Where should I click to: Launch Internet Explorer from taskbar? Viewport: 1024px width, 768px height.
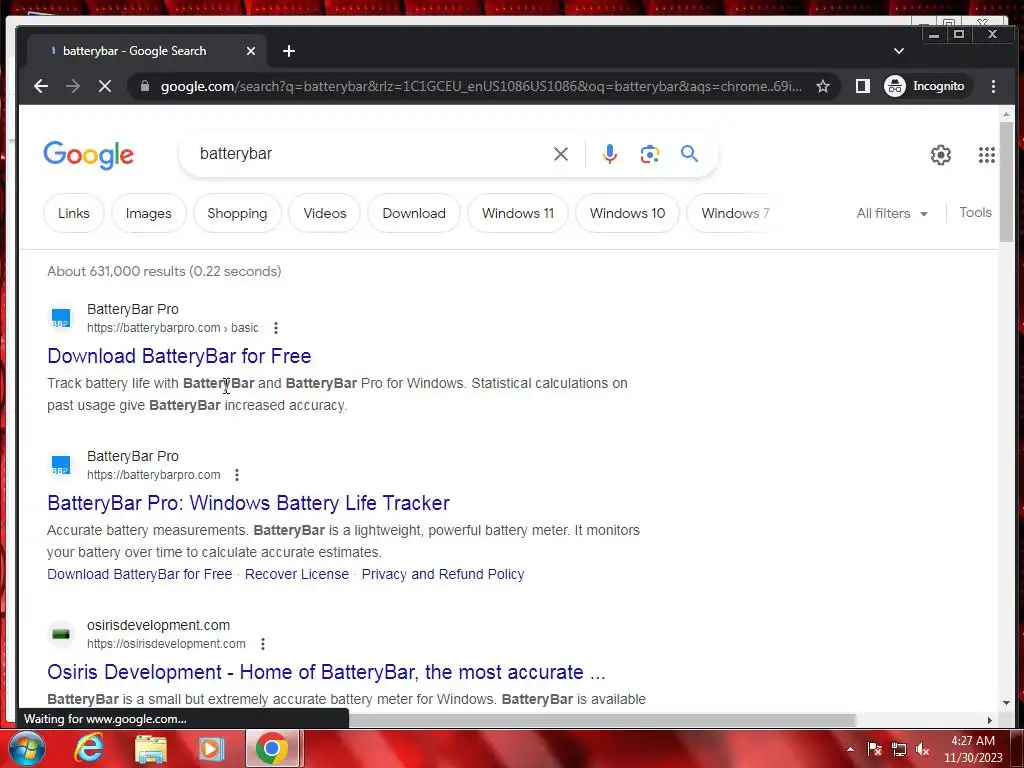pyautogui.click(x=89, y=748)
